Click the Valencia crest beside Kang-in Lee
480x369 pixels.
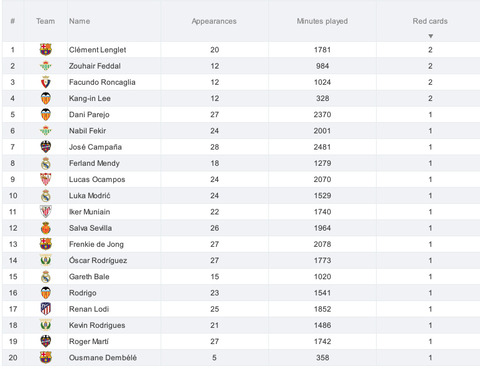point(46,98)
